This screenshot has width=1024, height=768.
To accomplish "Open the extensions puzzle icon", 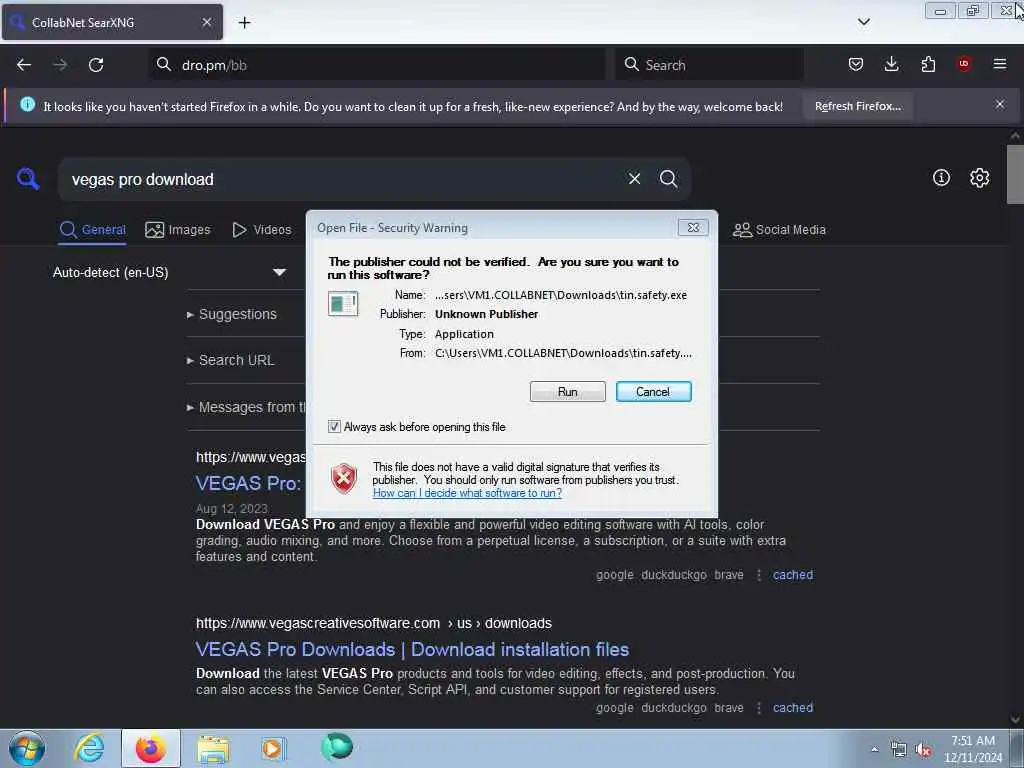I will (928, 64).
